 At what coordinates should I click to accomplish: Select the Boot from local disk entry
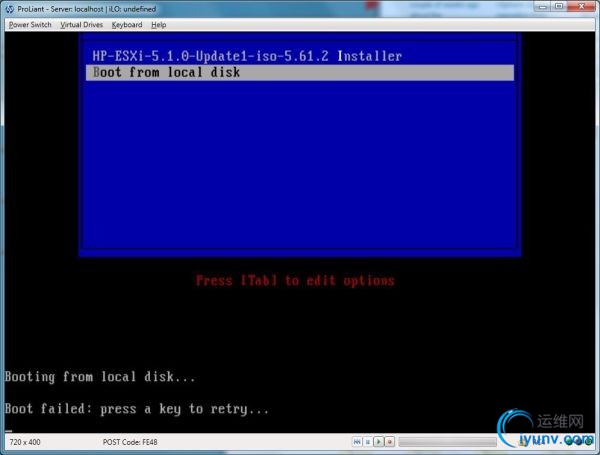[x=300, y=72]
